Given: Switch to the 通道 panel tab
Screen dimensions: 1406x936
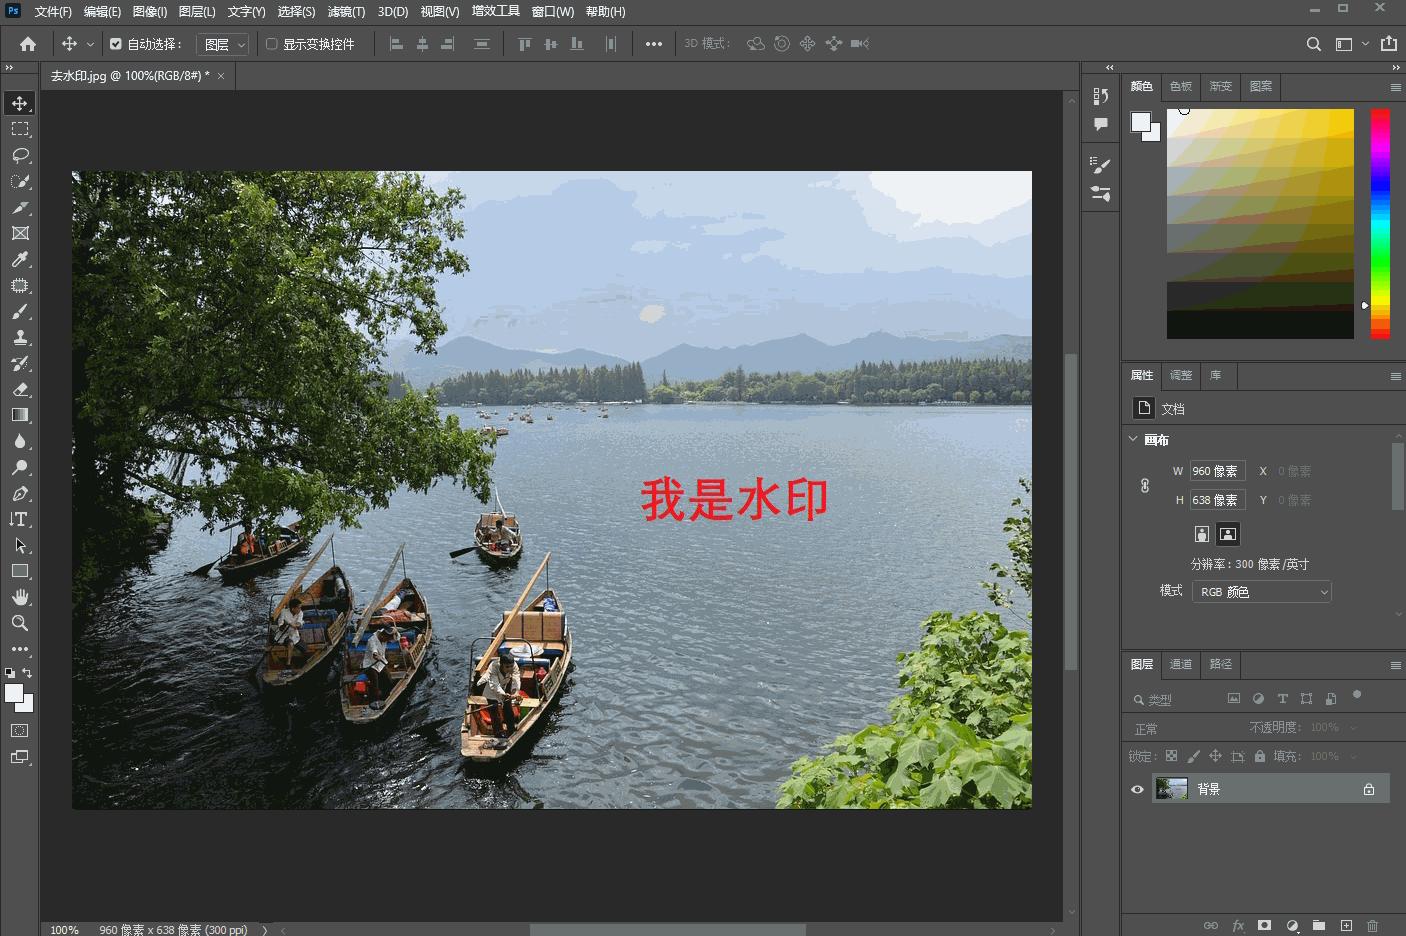Looking at the screenshot, I should point(1181,664).
